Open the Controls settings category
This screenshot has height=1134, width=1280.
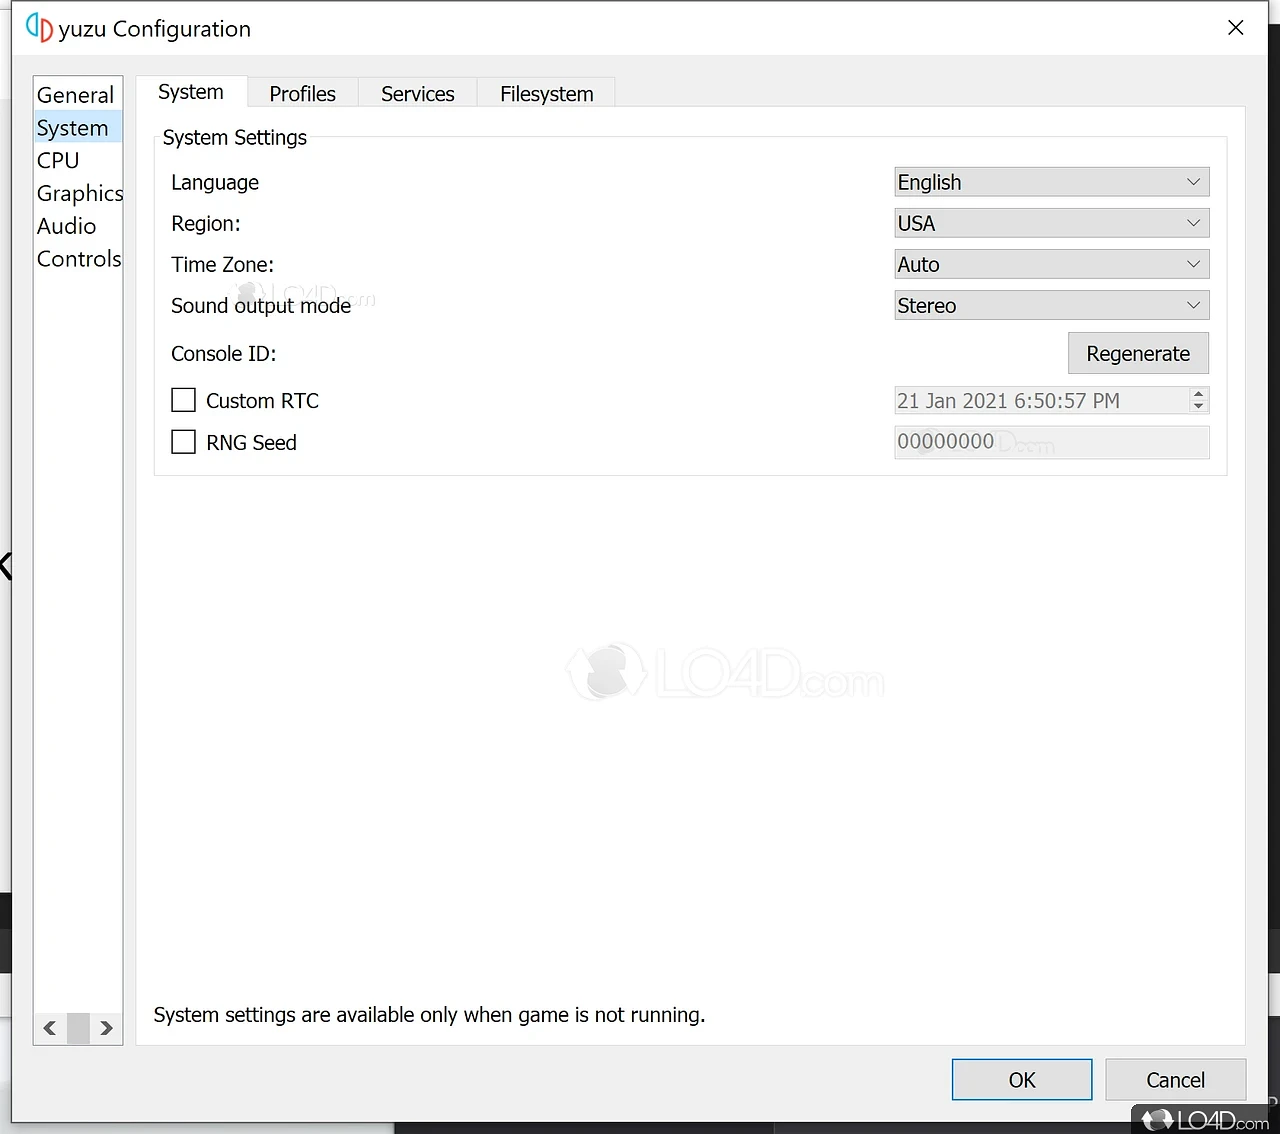pos(79,259)
